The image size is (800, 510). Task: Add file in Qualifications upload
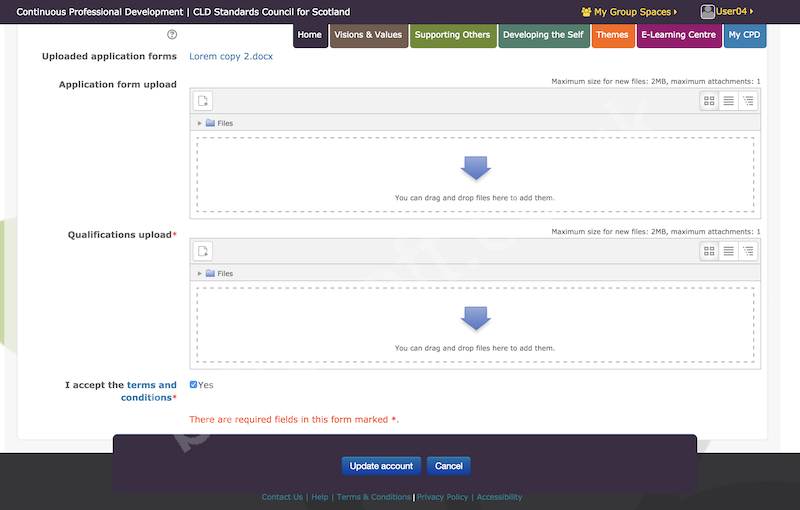coord(203,251)
